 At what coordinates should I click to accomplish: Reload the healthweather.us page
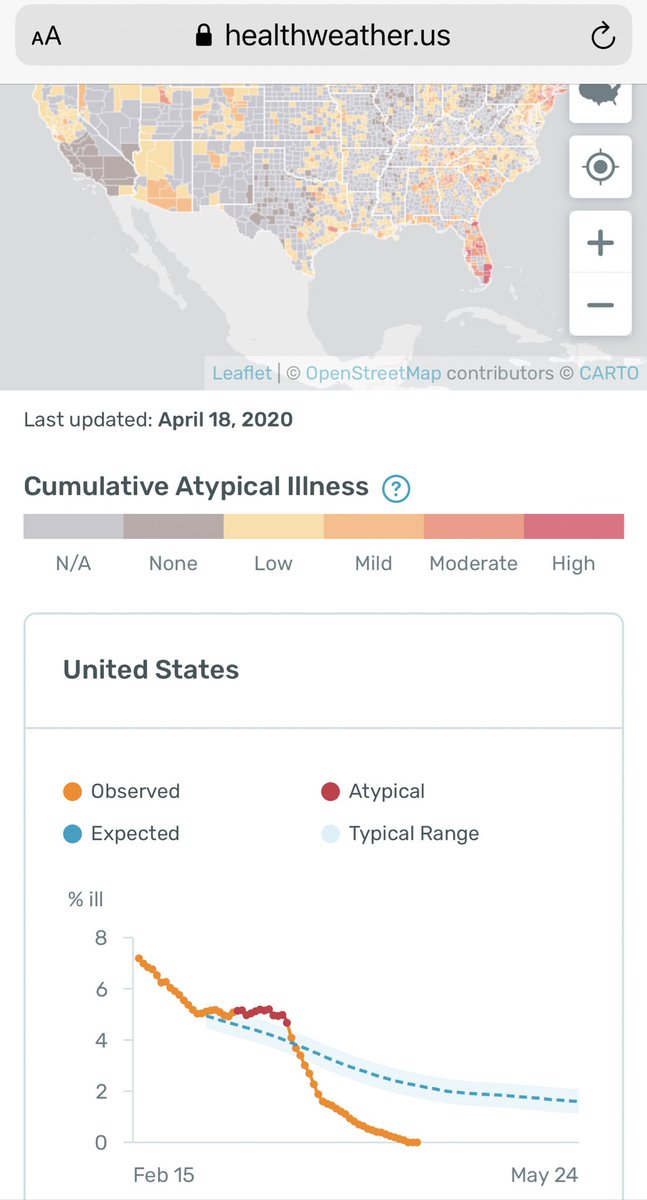(602, 37)
